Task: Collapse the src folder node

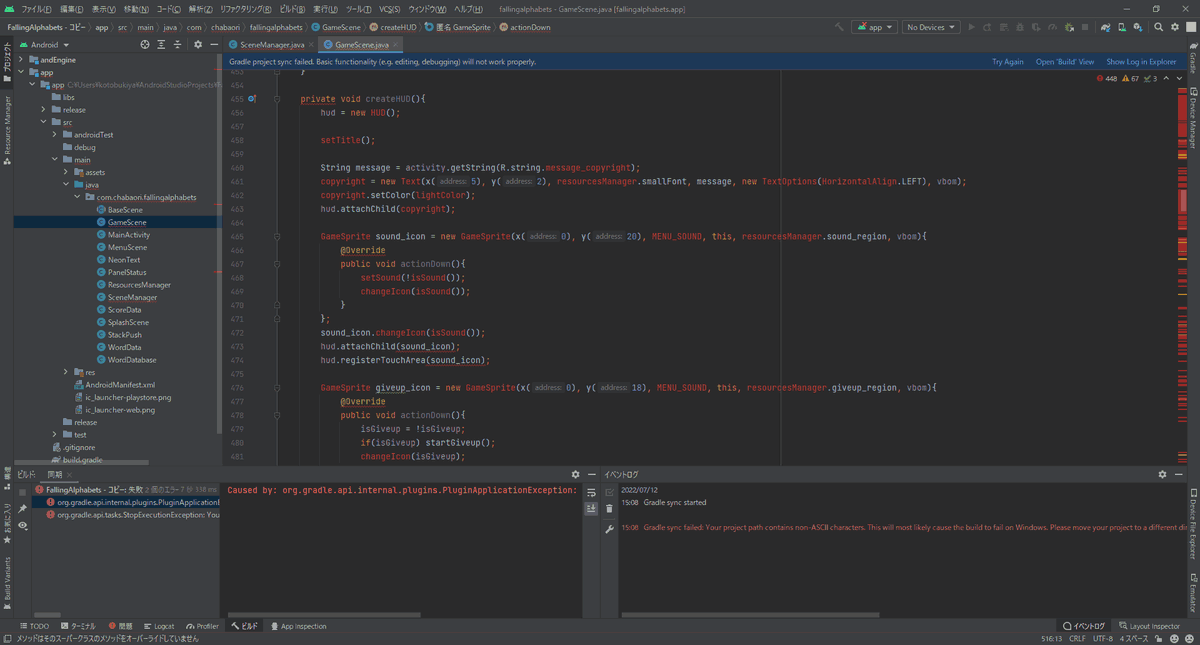Action: 43,122
